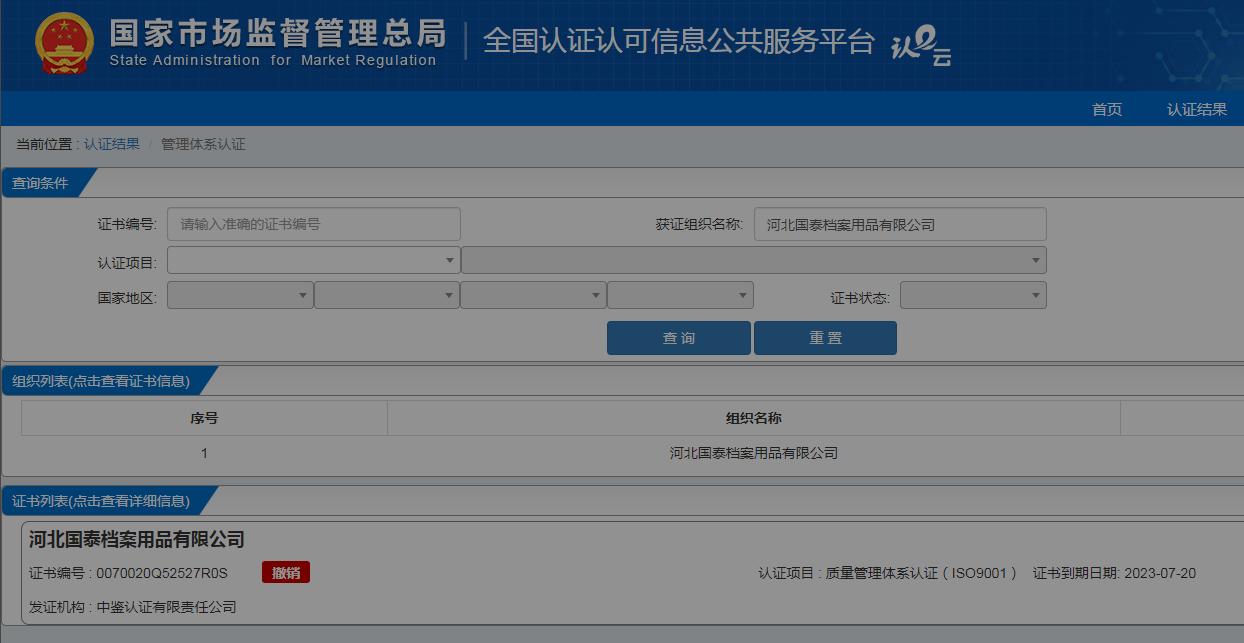1244x643 pixels.
Task: Click the 认e云 logo icon
Action: (x=921, y=45)
